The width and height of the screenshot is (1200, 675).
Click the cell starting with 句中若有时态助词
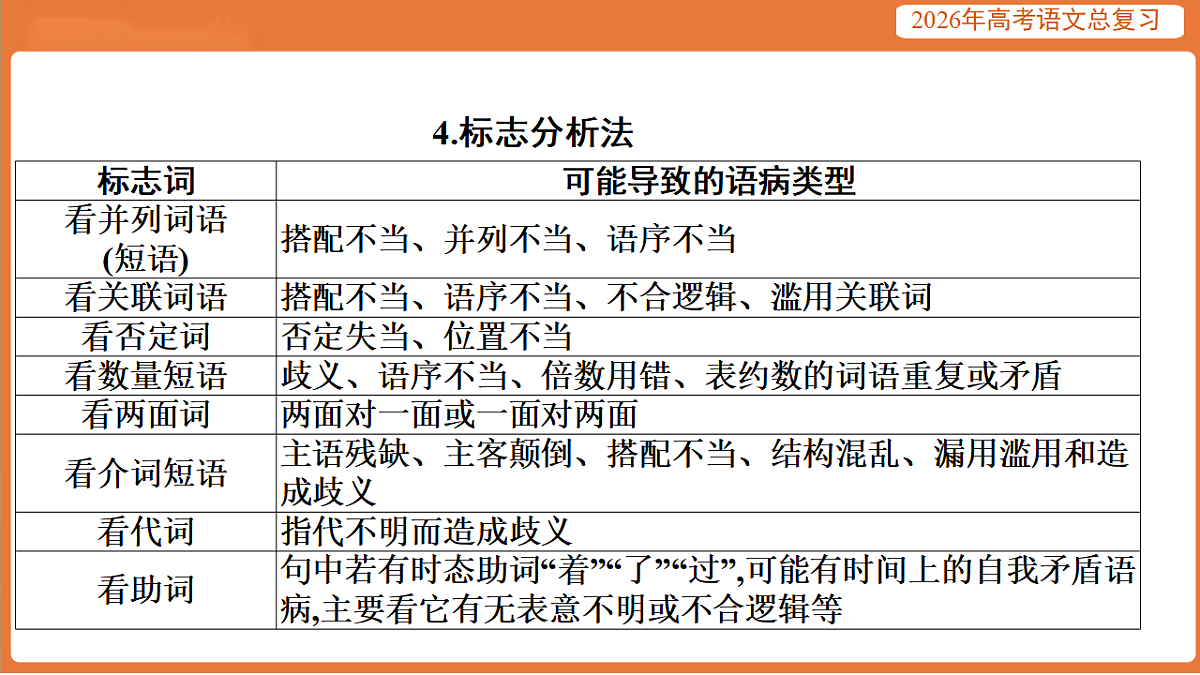(x=708, y=589)
